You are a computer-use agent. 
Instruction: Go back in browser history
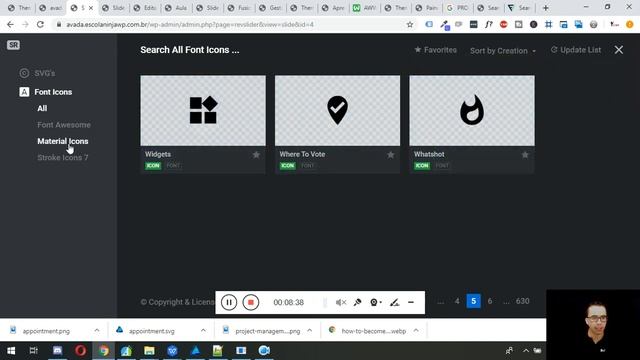[10, 24]
